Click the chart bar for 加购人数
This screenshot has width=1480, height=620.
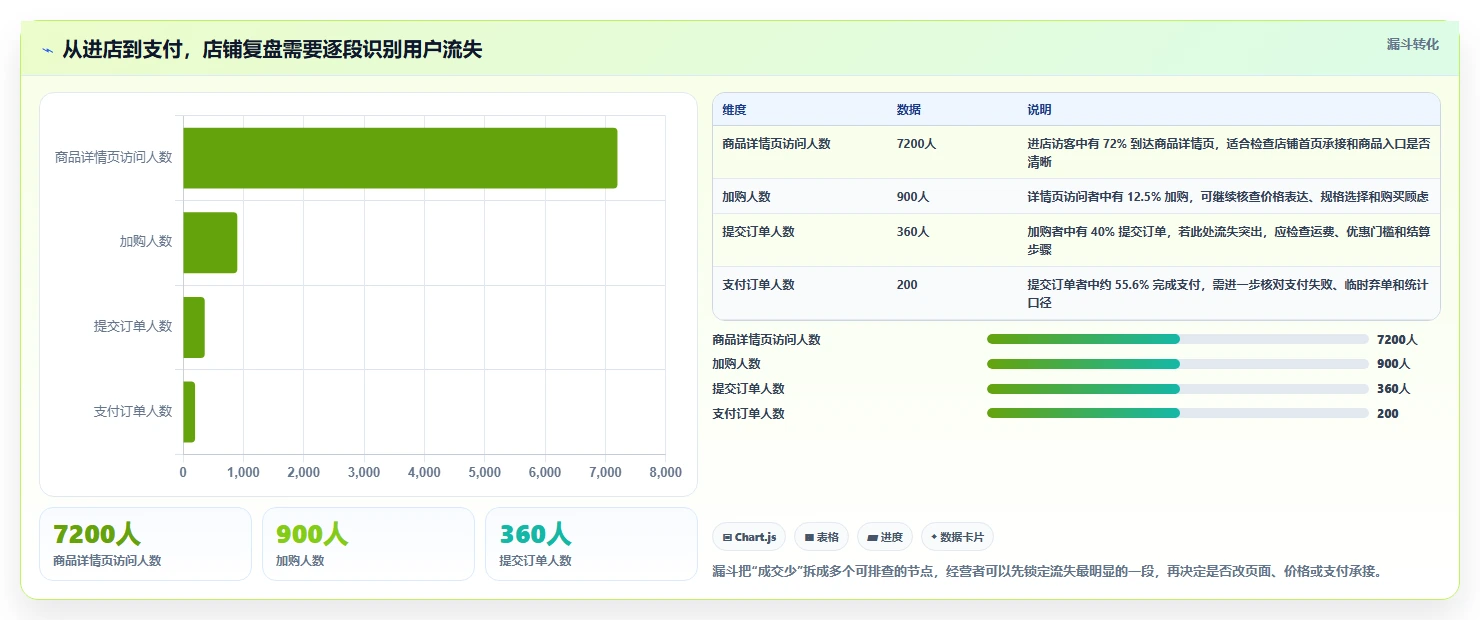[x=210, y=242]
